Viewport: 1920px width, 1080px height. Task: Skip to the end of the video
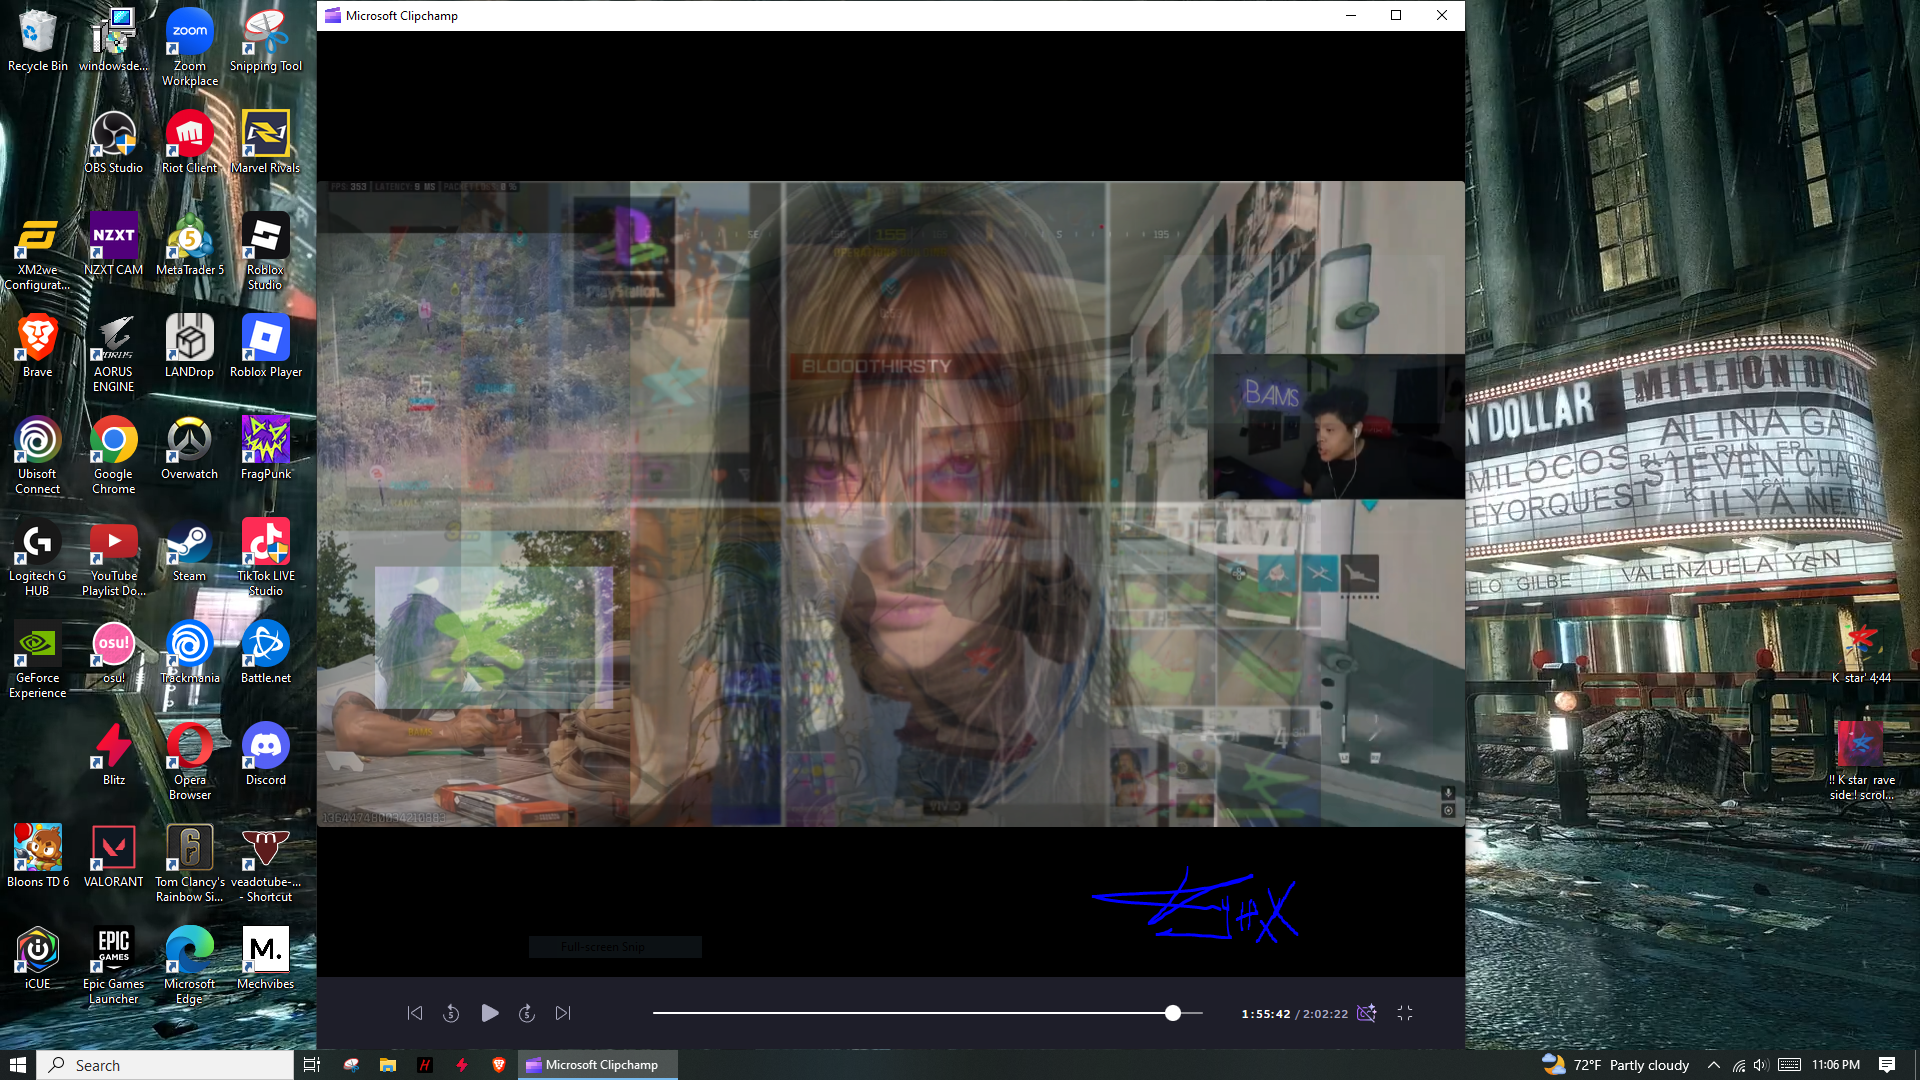563,1013
